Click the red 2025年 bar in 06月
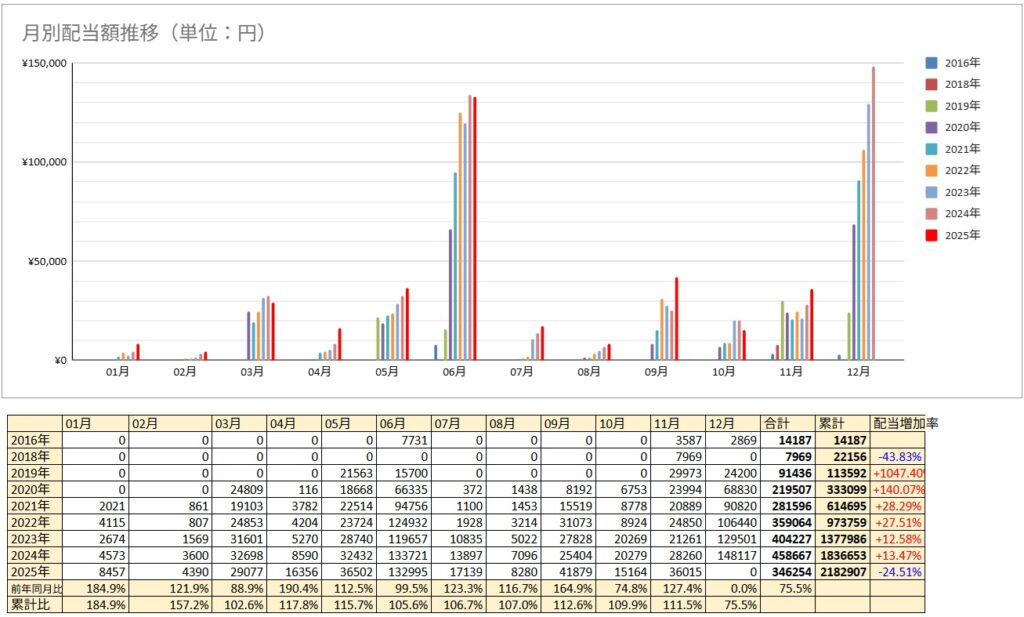This screenshot has width=1024, height=617. 474,230
